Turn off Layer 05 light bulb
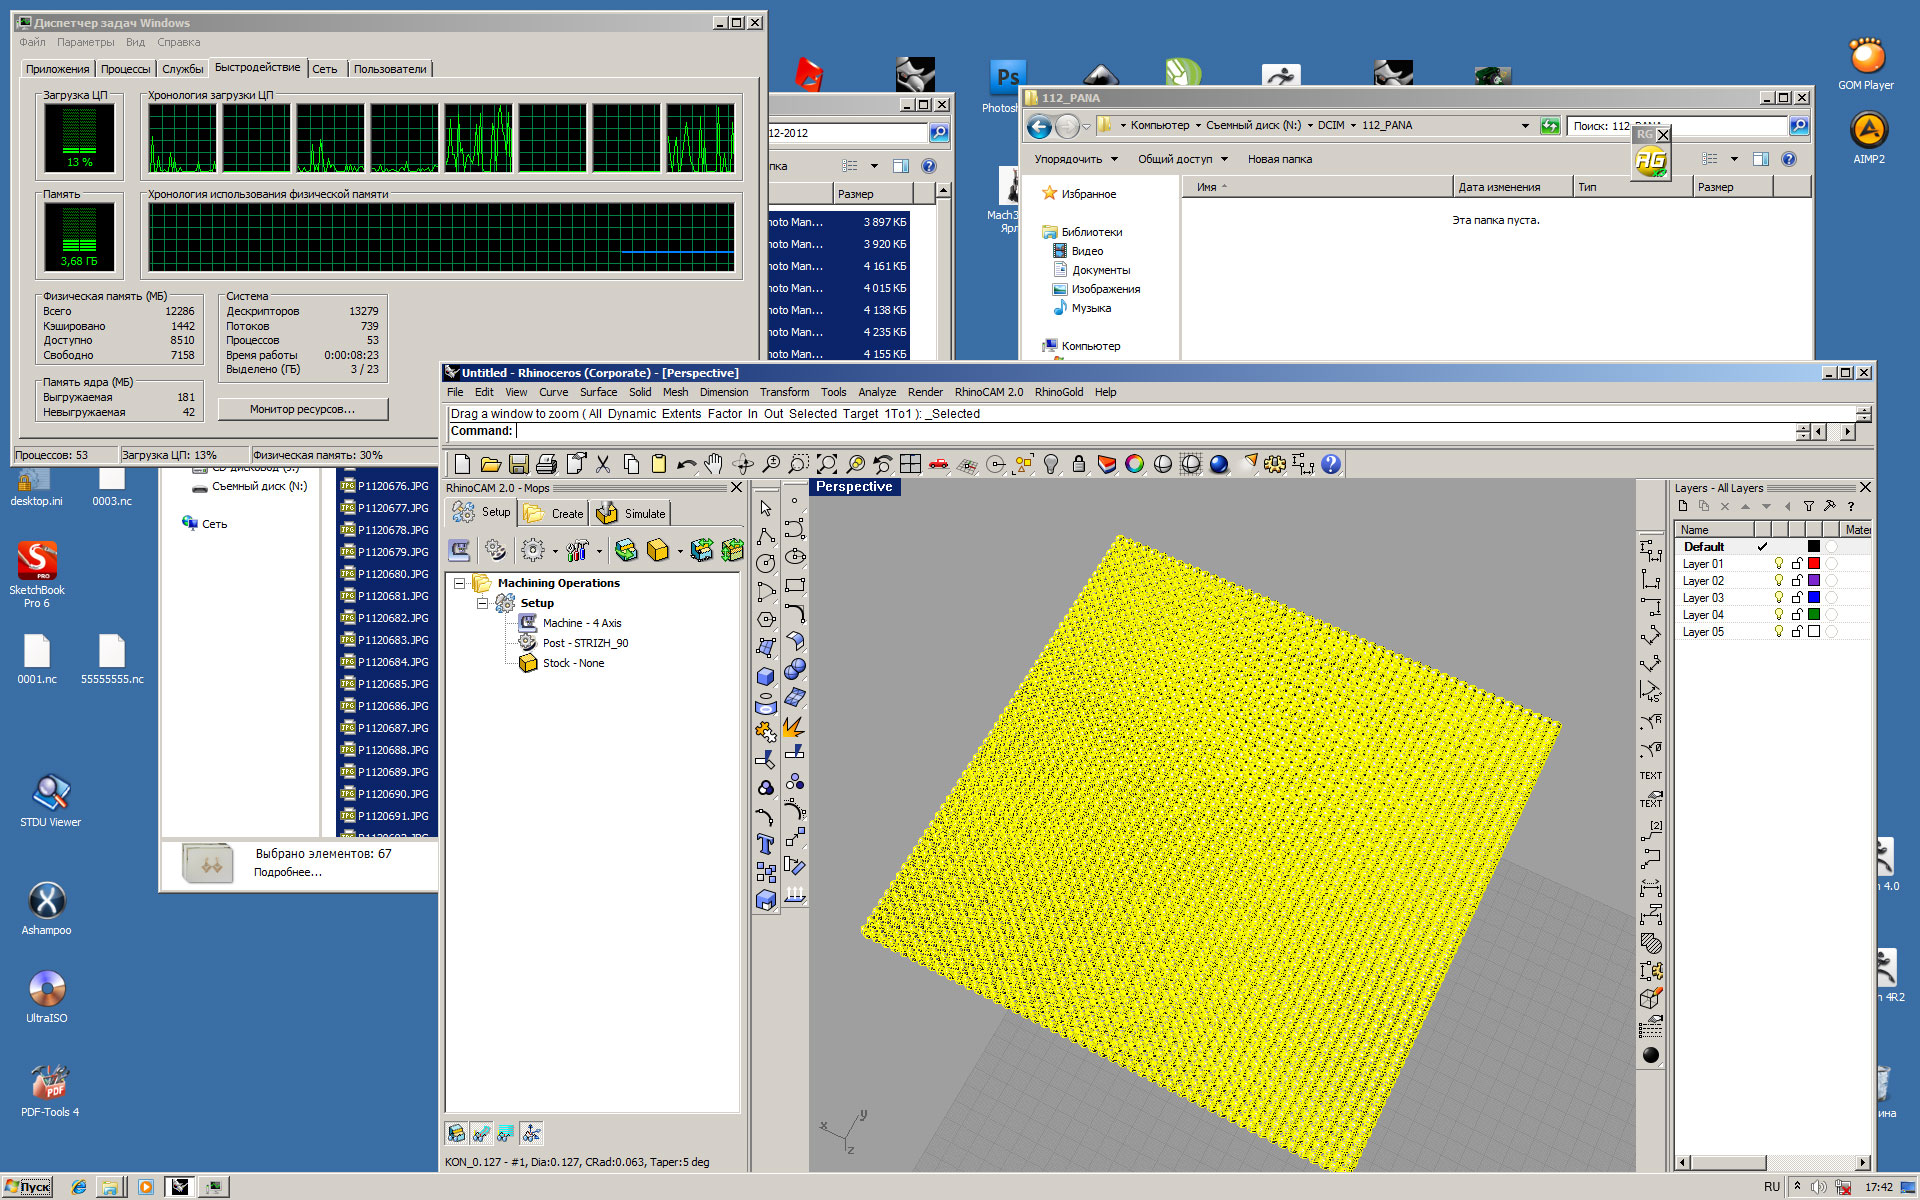The image size is (1920, 1200). click(x=1779, y=632)
